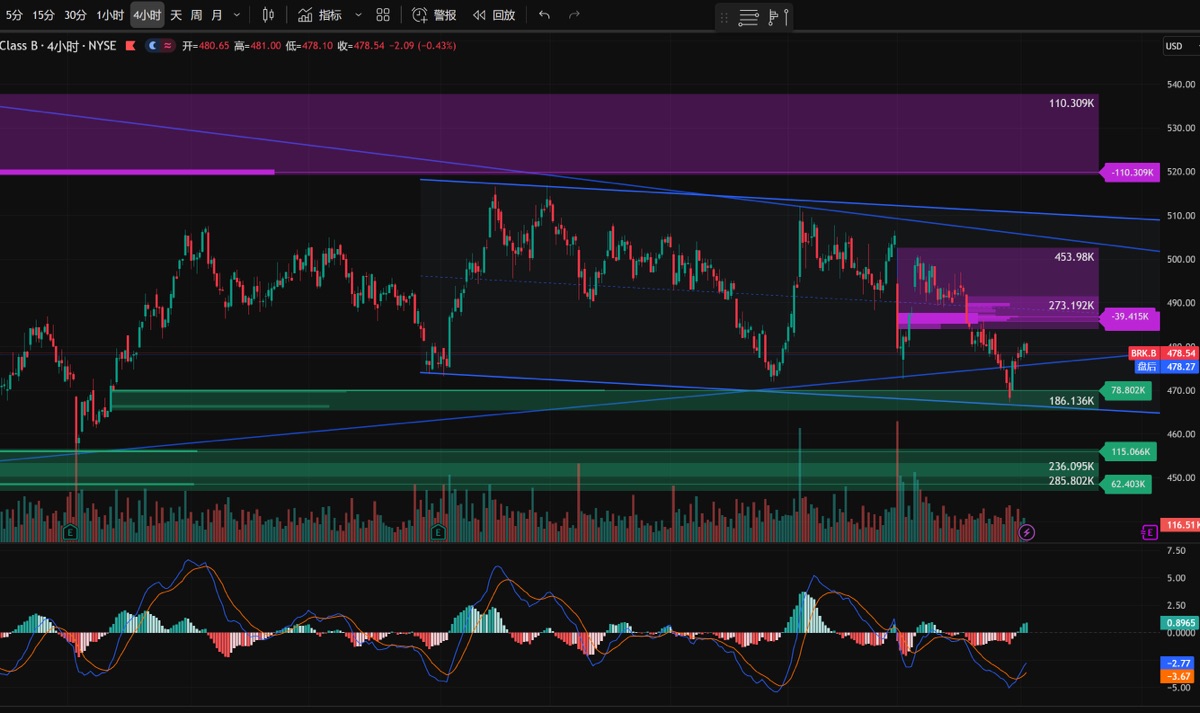The width and height of the screenshot is (1200, 713).
Task: Open the candlestick chart type selector
Action: pos(267,15)
